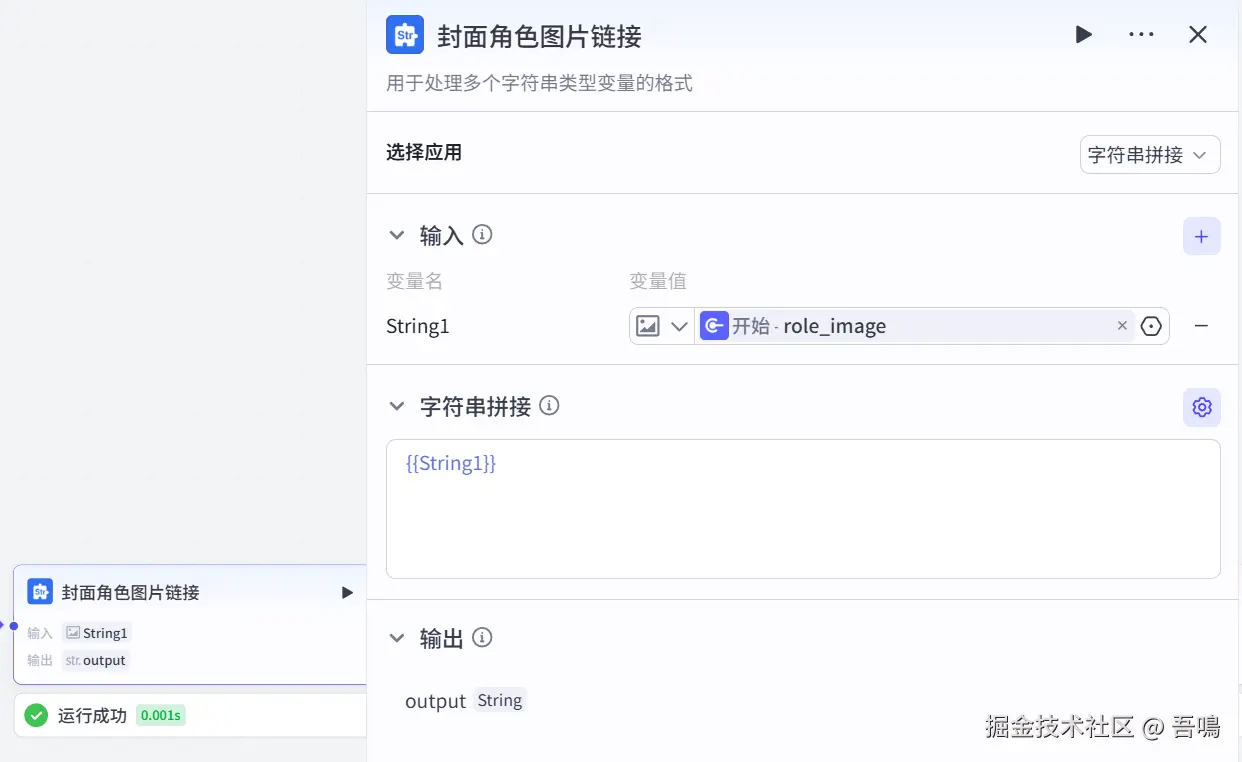1242x762 pixels.
Task: Close the node configuration panel
Action: point(1198,35)
